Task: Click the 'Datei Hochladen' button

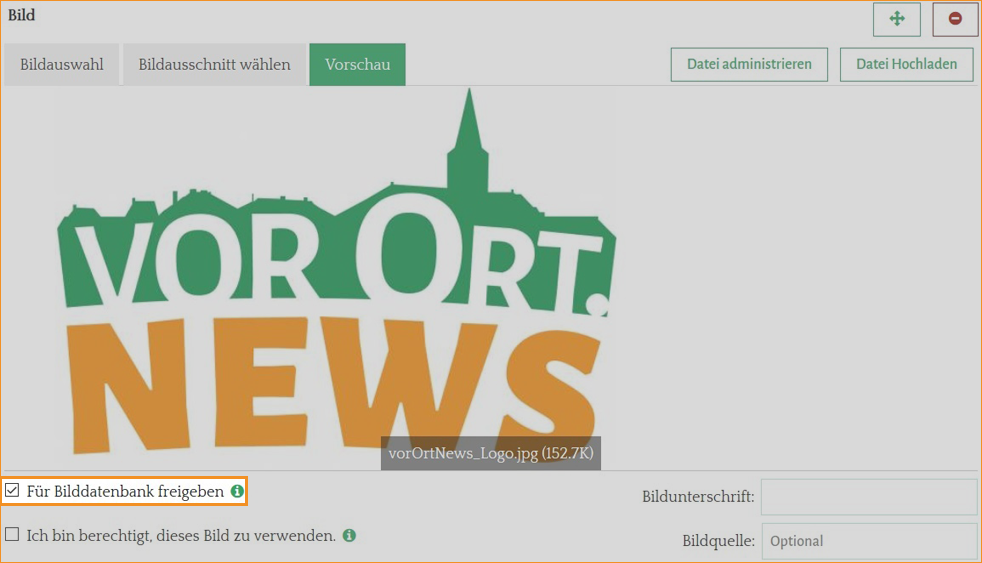Action: pos(906,65)
